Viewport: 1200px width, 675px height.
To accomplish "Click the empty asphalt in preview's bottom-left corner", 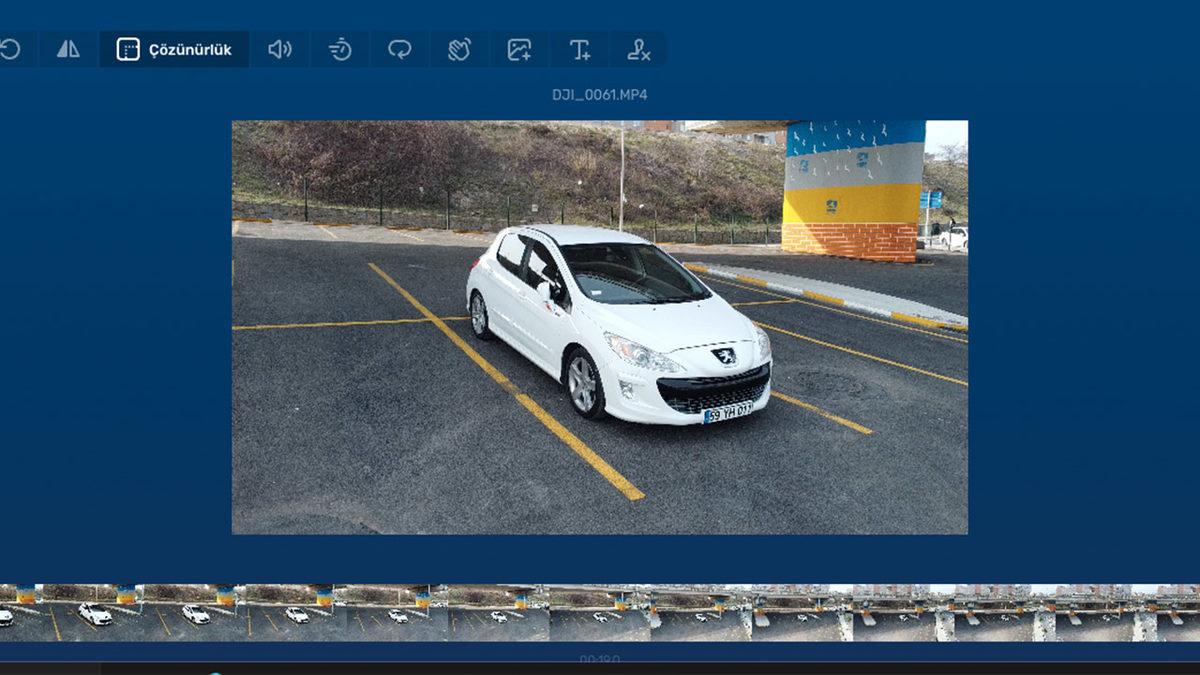I will point(290,500).
